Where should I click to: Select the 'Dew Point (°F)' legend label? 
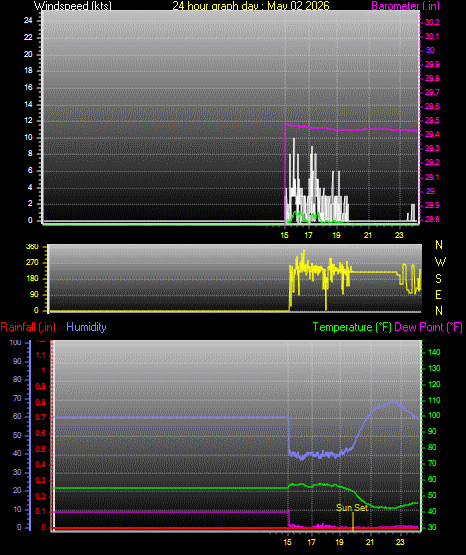tap(428, 327)
